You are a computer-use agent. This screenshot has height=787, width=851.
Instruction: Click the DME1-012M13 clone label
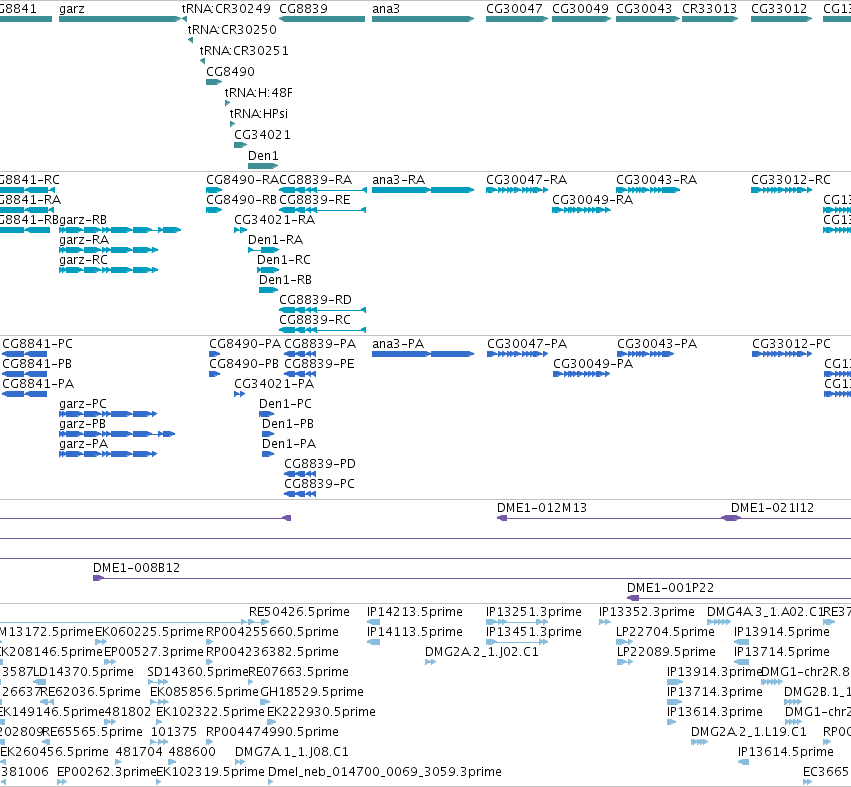tap(542, 508)
